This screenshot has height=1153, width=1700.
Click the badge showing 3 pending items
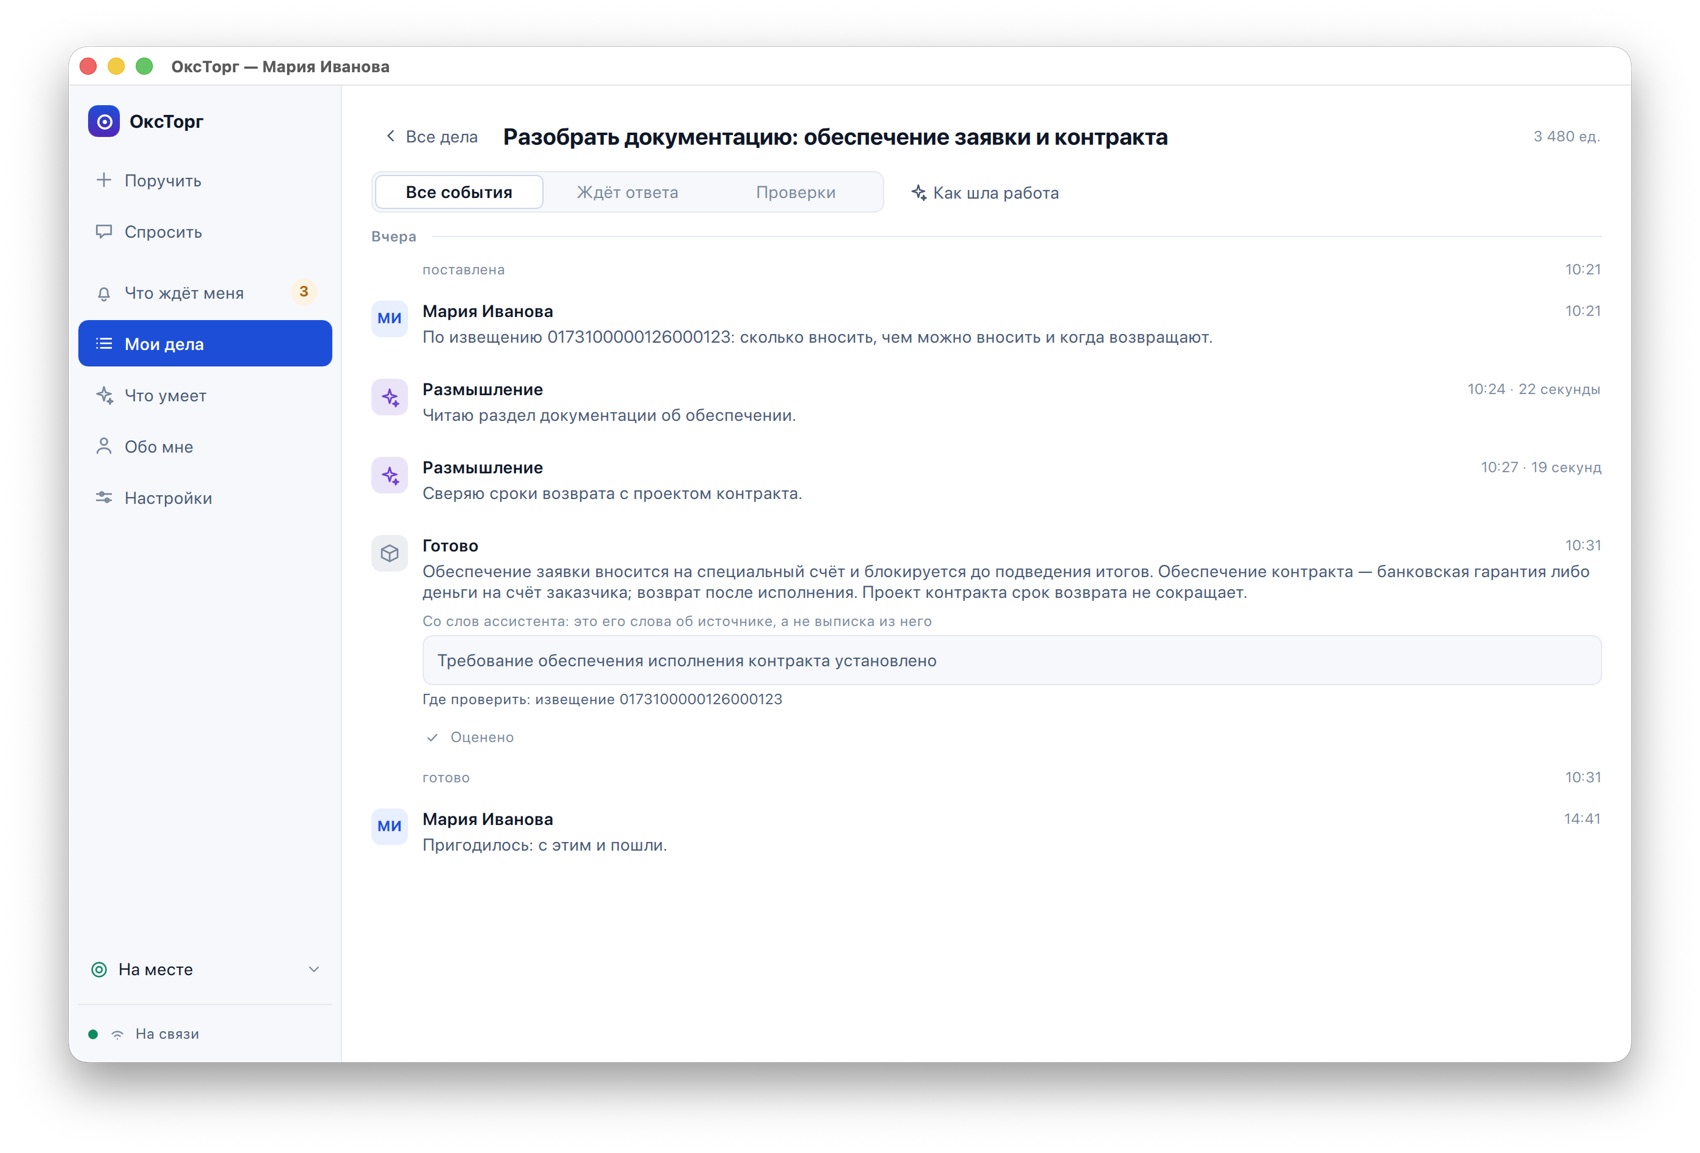[304, 292]
